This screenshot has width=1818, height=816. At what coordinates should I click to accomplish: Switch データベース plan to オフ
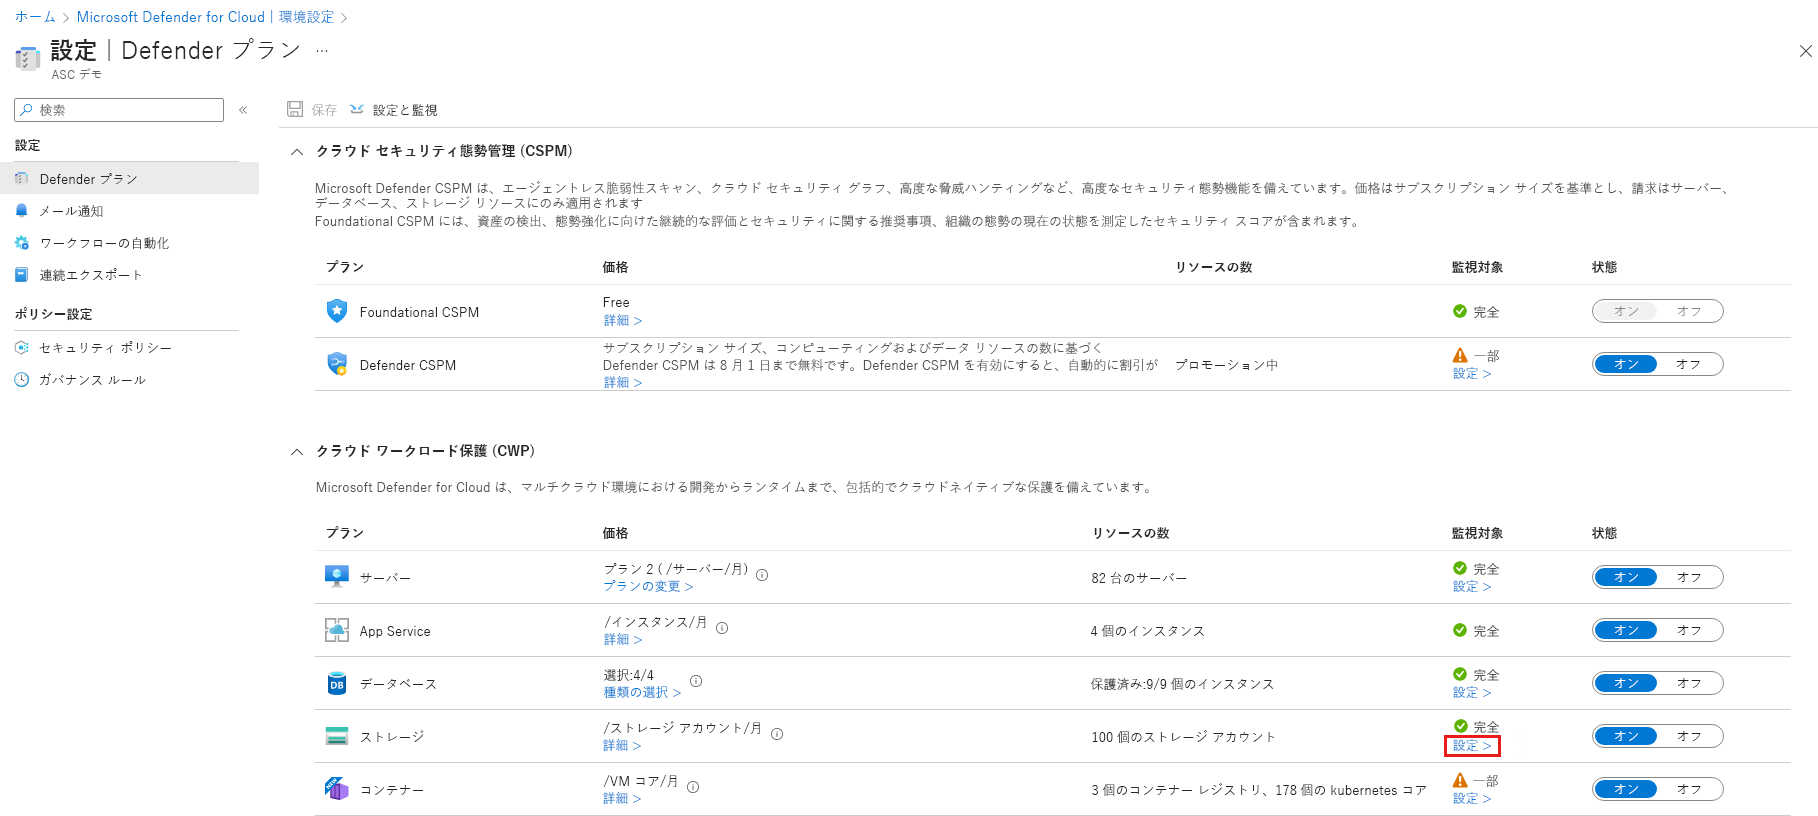pyautogui.click(x=1689, y=683)
